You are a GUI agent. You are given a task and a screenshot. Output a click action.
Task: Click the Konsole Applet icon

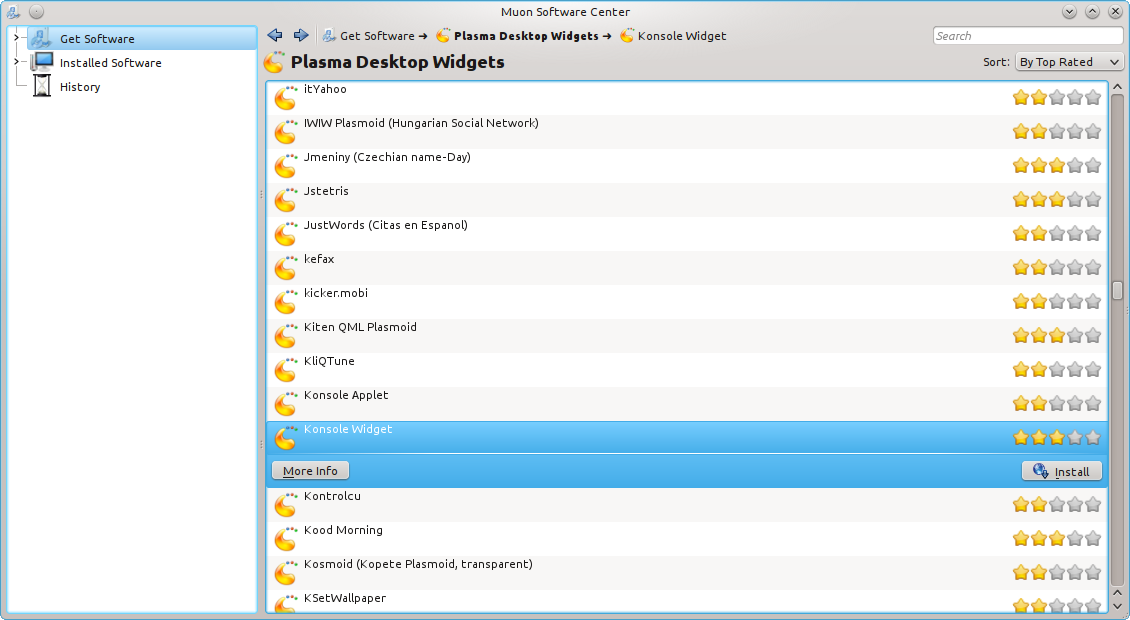pyautogui.click(x=286, y=403)
